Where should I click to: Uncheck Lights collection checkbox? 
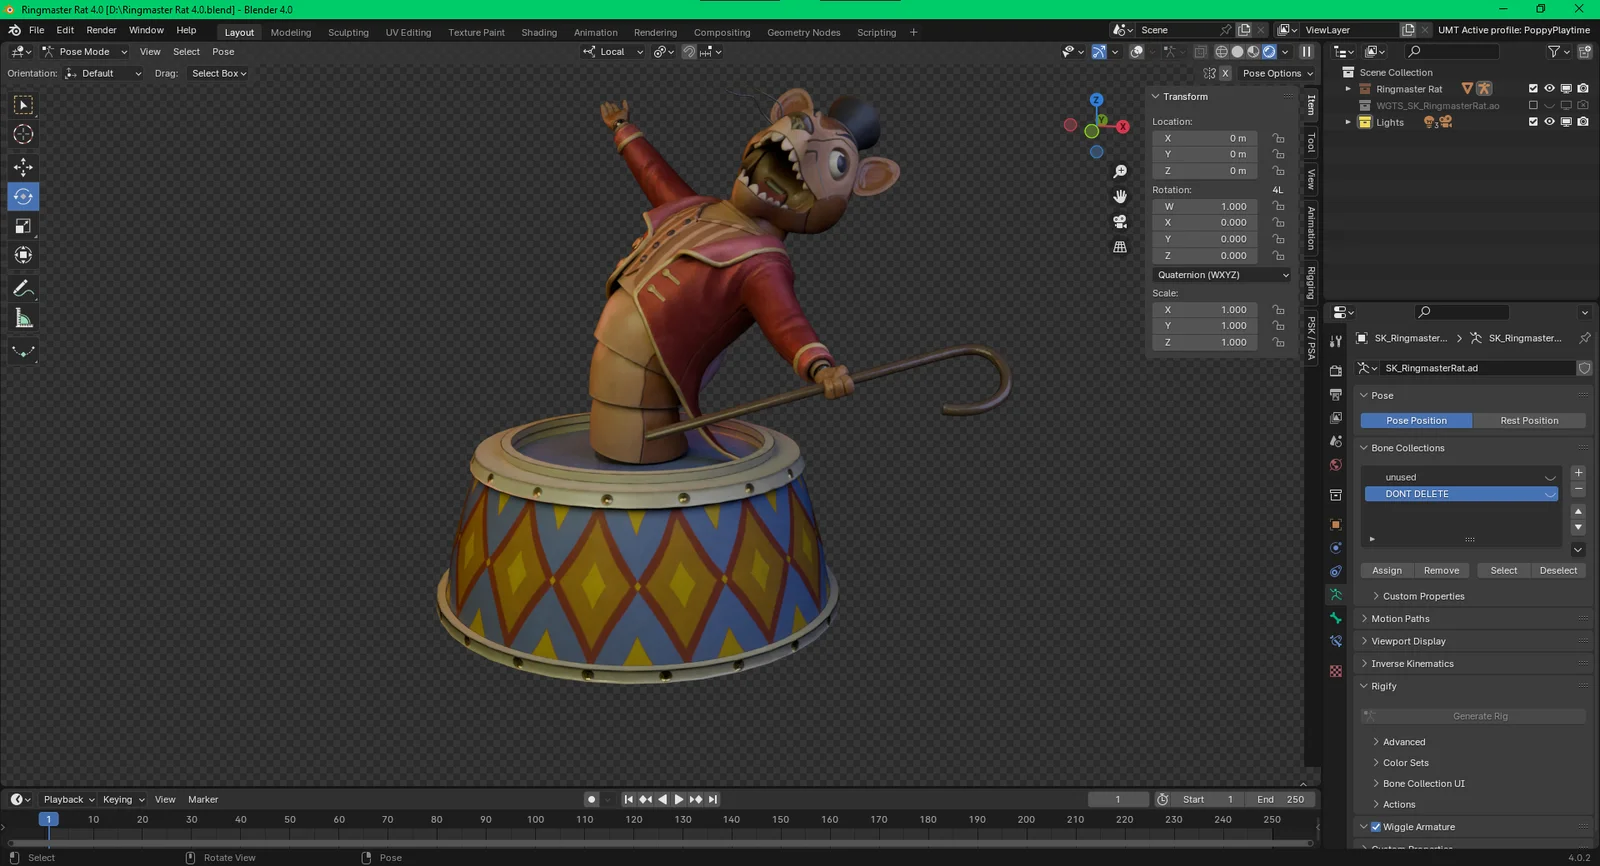pos(1533,122)
